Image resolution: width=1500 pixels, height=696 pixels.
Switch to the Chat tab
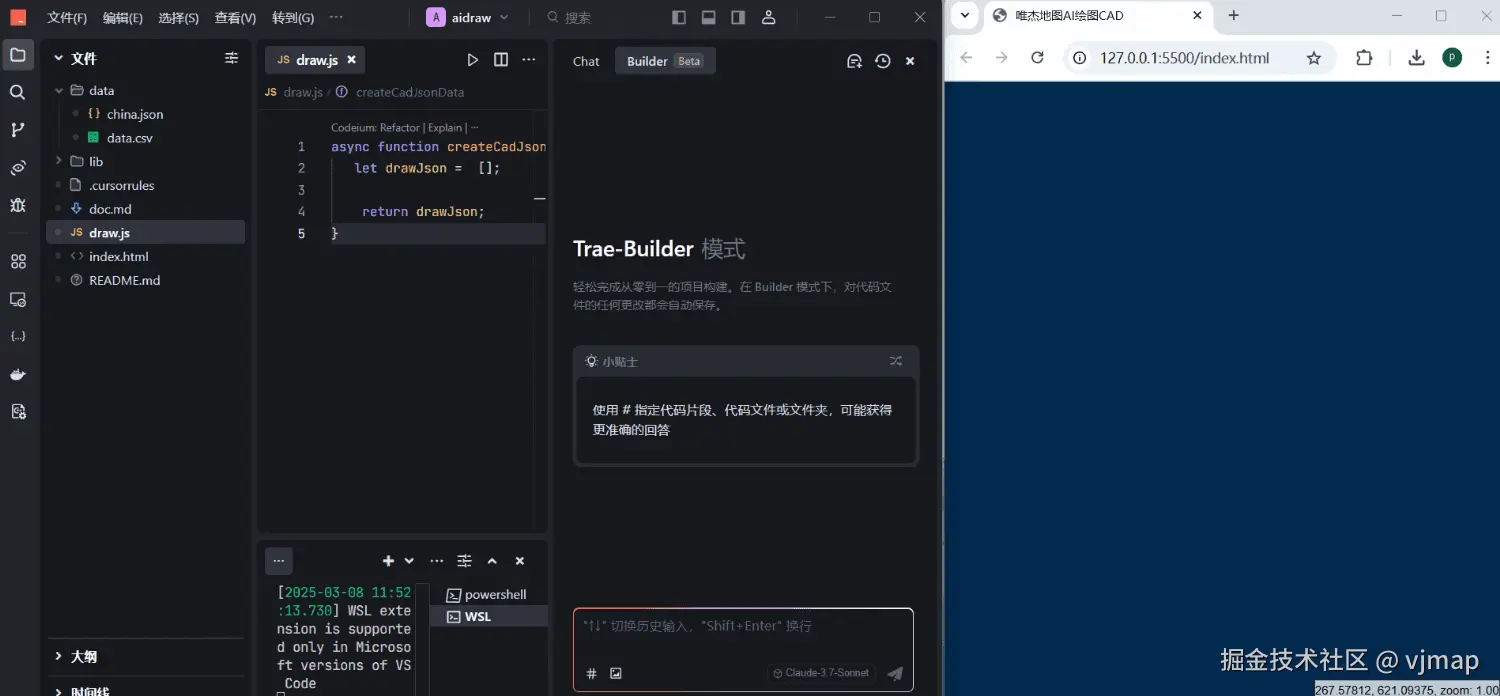586,61
